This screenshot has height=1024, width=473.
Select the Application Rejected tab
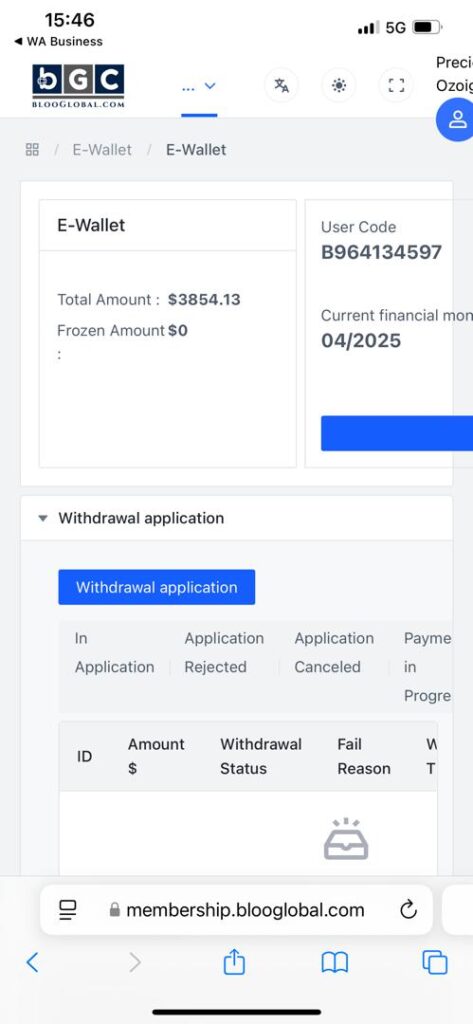pyautogui.click(x=224, y=652)
